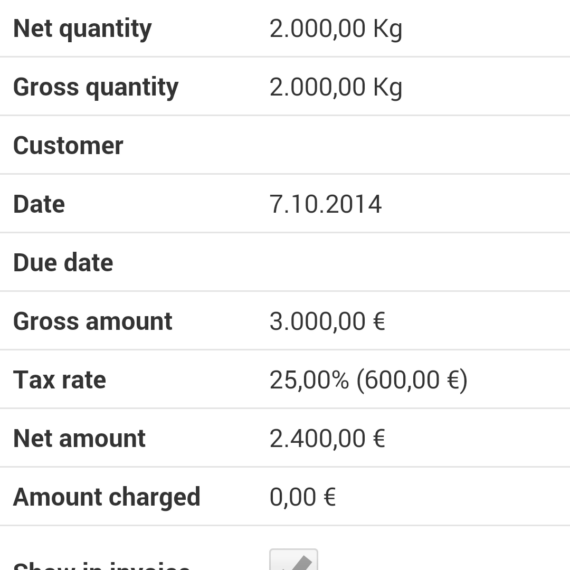Image resolution: width=570 pixels, height=570 pixels.
Task: Tap the Net amount value 2.400,00 €
Action: click(x=327, y=439)
